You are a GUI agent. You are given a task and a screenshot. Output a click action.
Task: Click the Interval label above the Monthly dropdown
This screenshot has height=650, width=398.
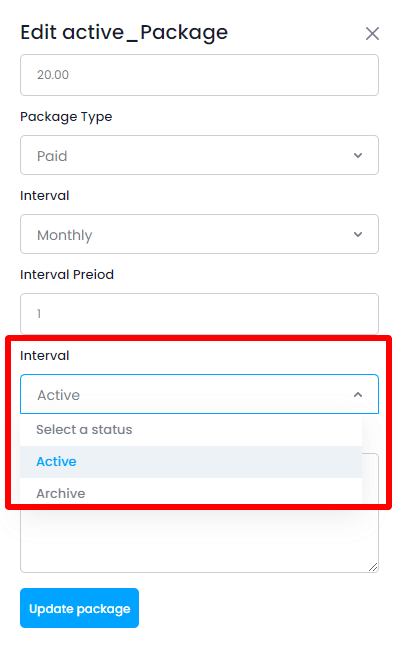[x=45, y=196]
